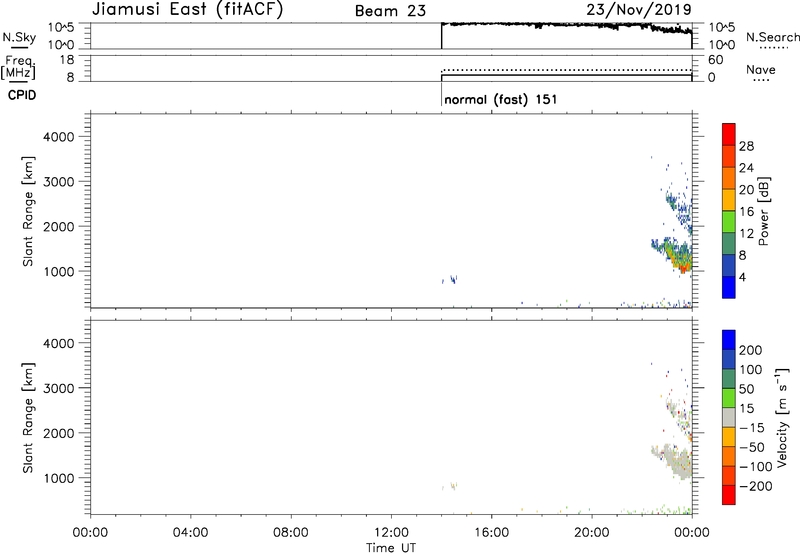
Task: Select Power colorbar segment between 24 and 28
Action: [729, 156]
